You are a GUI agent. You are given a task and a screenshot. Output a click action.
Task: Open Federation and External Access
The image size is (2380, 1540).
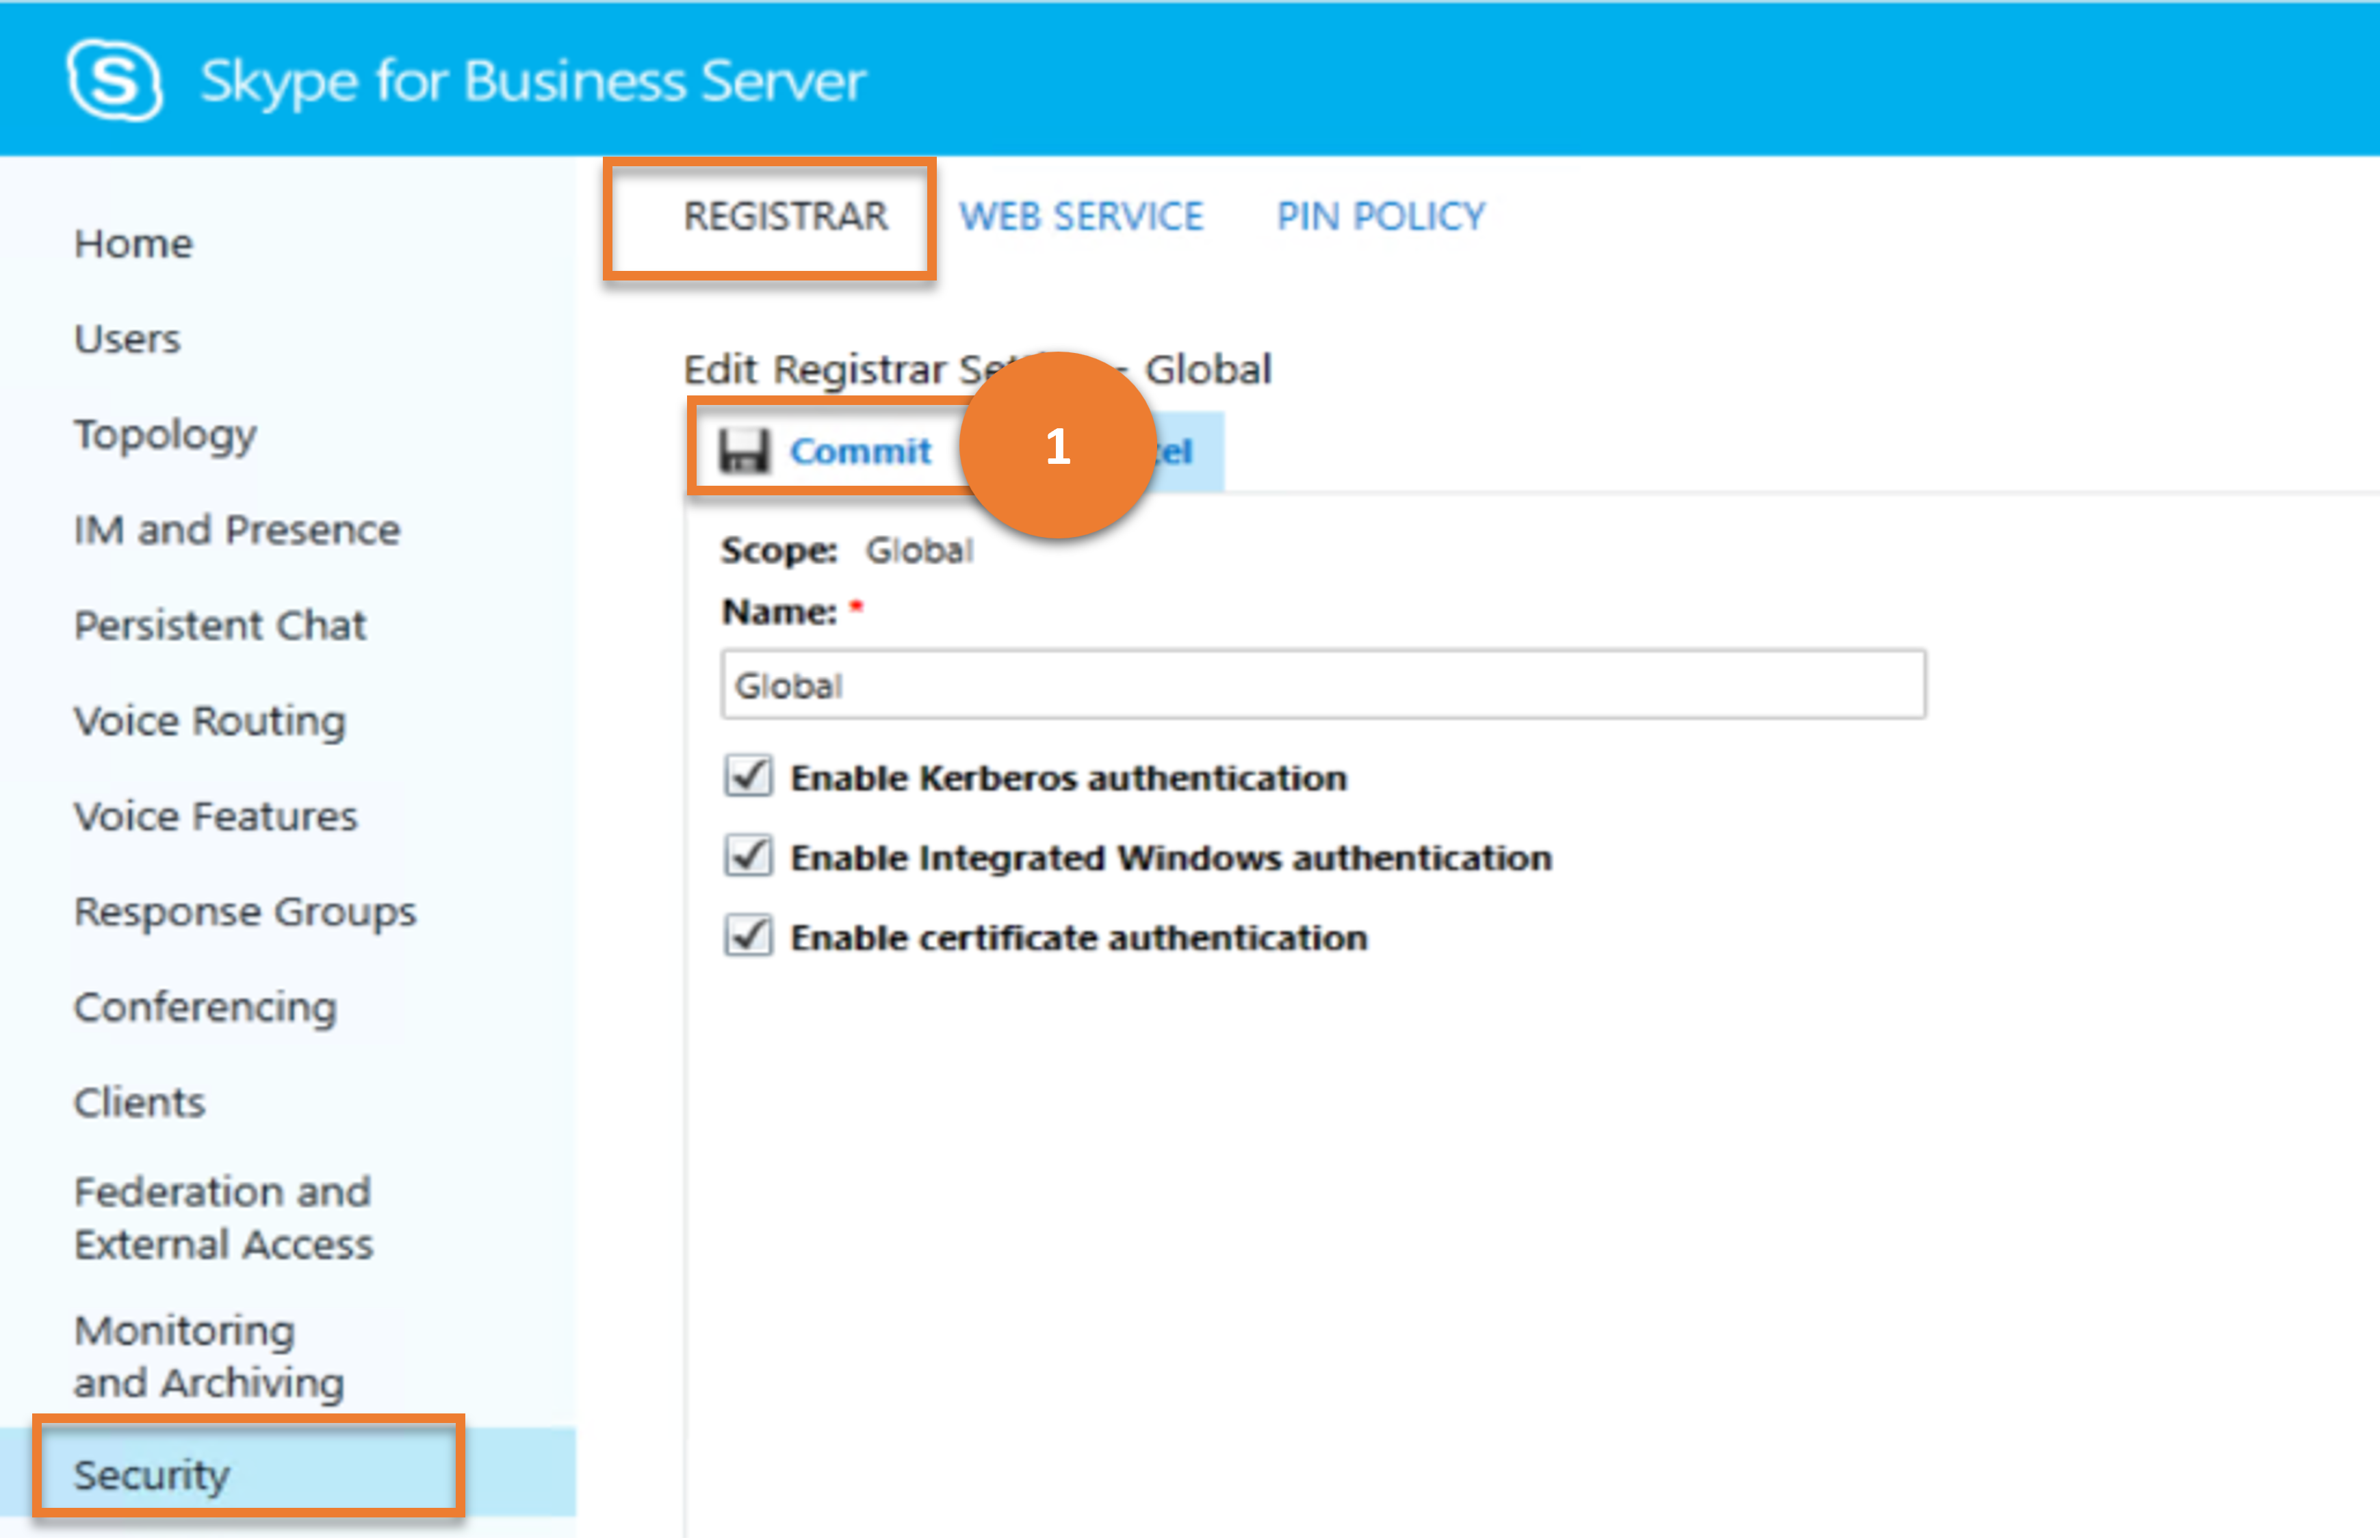[223, 1218]
